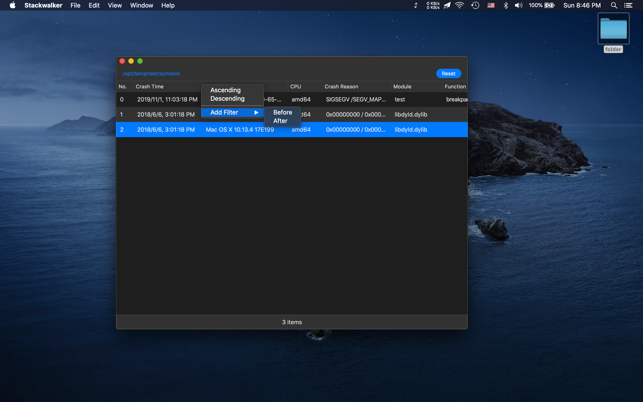Open the /opt/temp/test/symbols path link
Viewport: 643px width, 402px height.
point(151,73)
